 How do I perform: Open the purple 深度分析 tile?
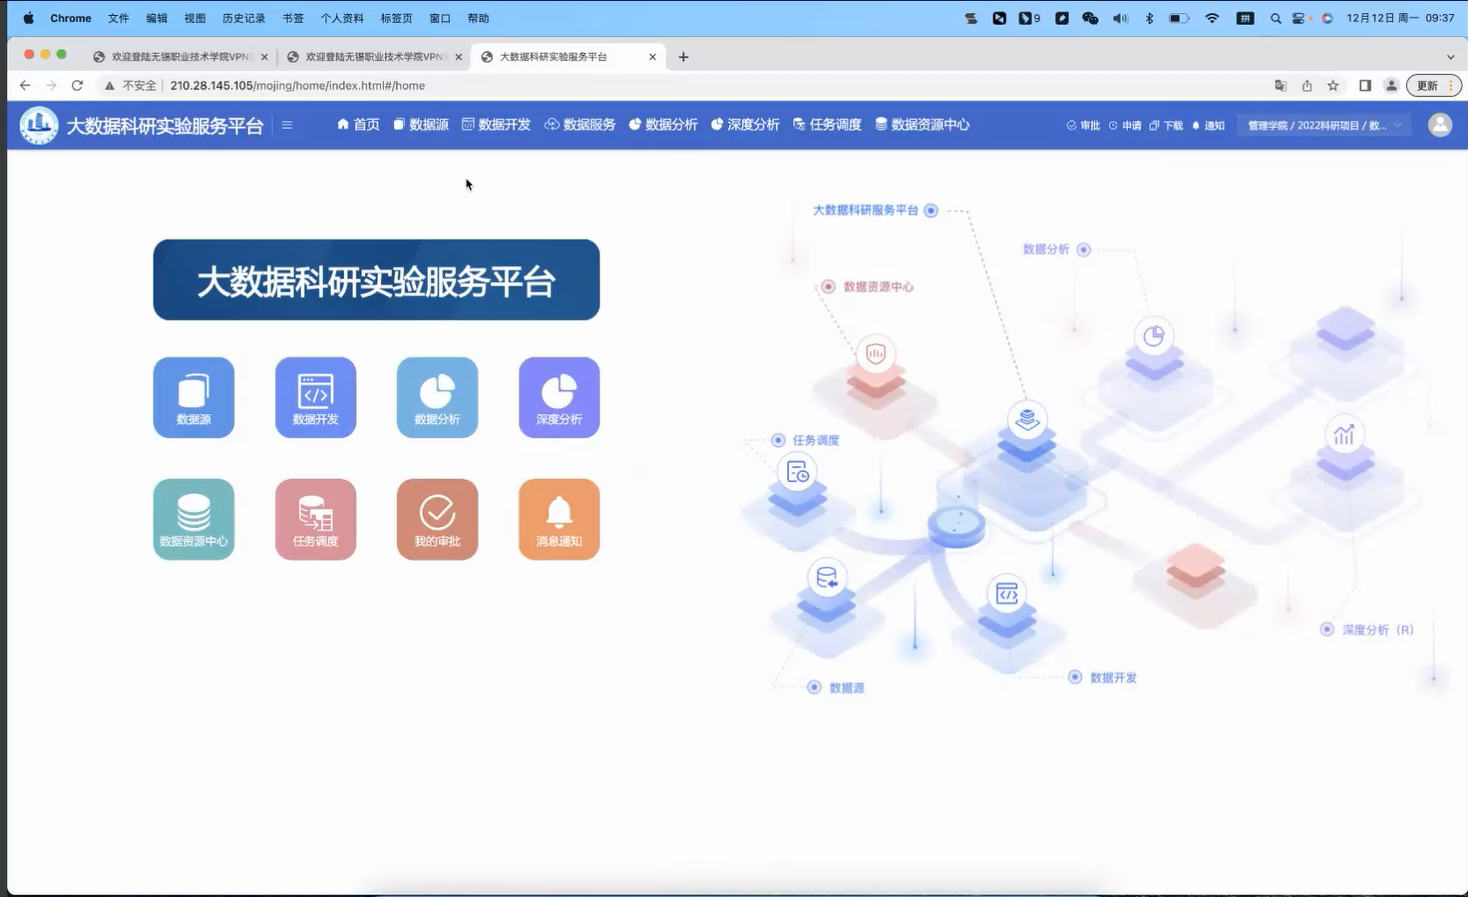[x=559, y=397]
